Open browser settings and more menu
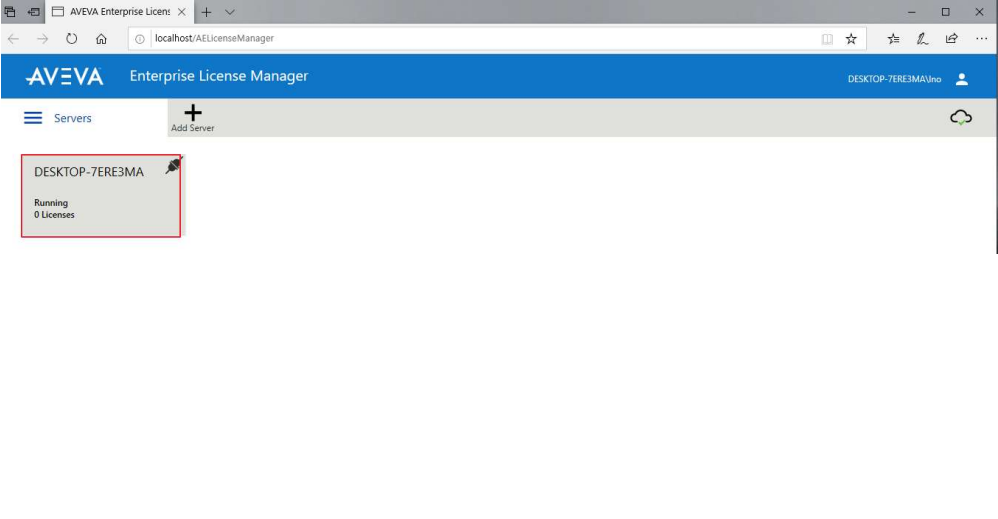 click(x=981, y=39)
